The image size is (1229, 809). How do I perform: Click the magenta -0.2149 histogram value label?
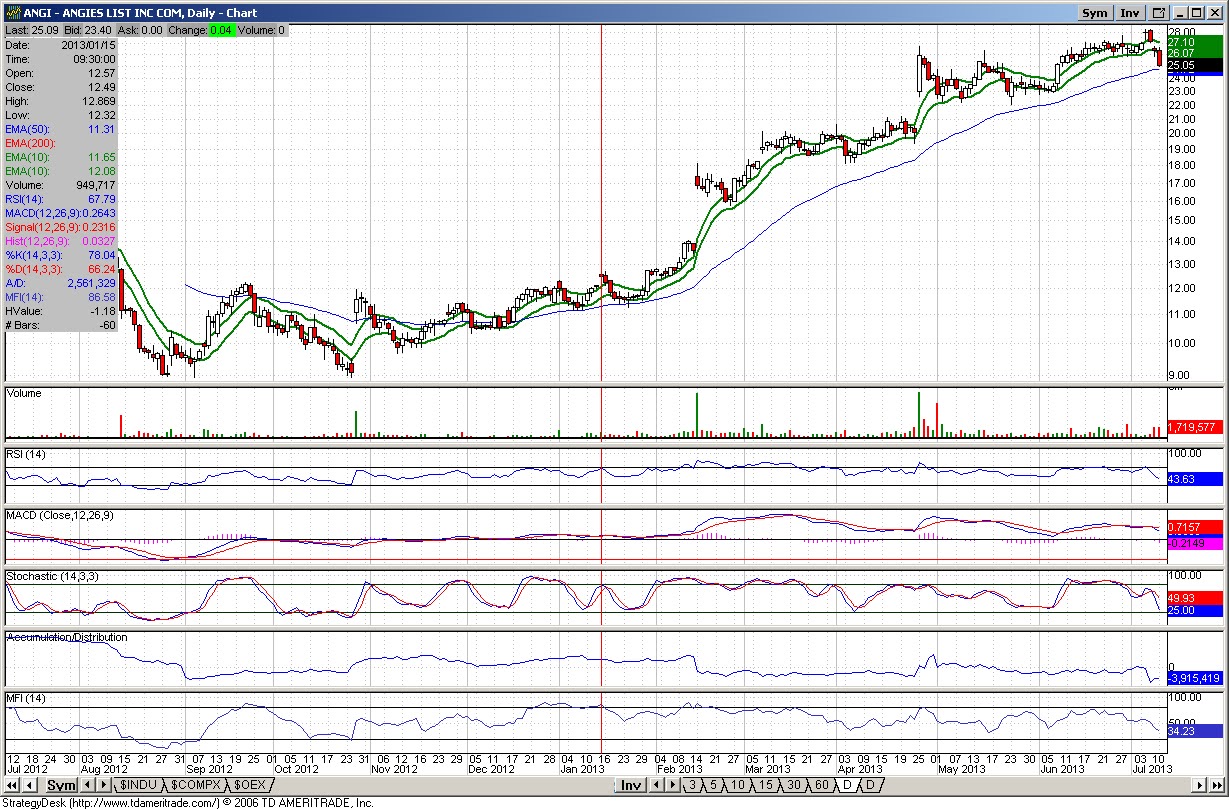click(x=1195, y=542)
